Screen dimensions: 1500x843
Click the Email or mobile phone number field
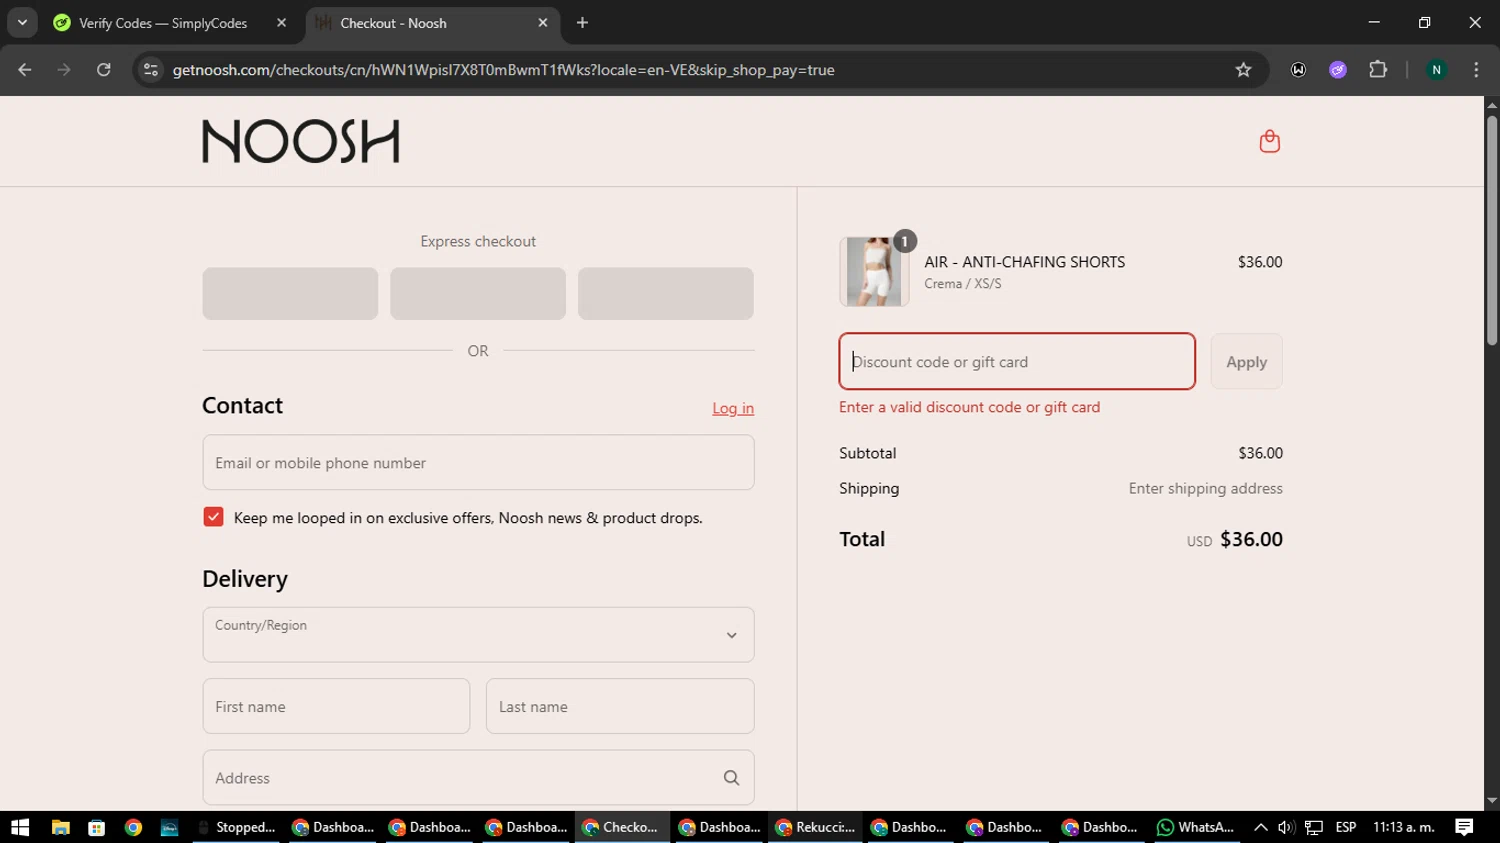click(x=478, y=463)
